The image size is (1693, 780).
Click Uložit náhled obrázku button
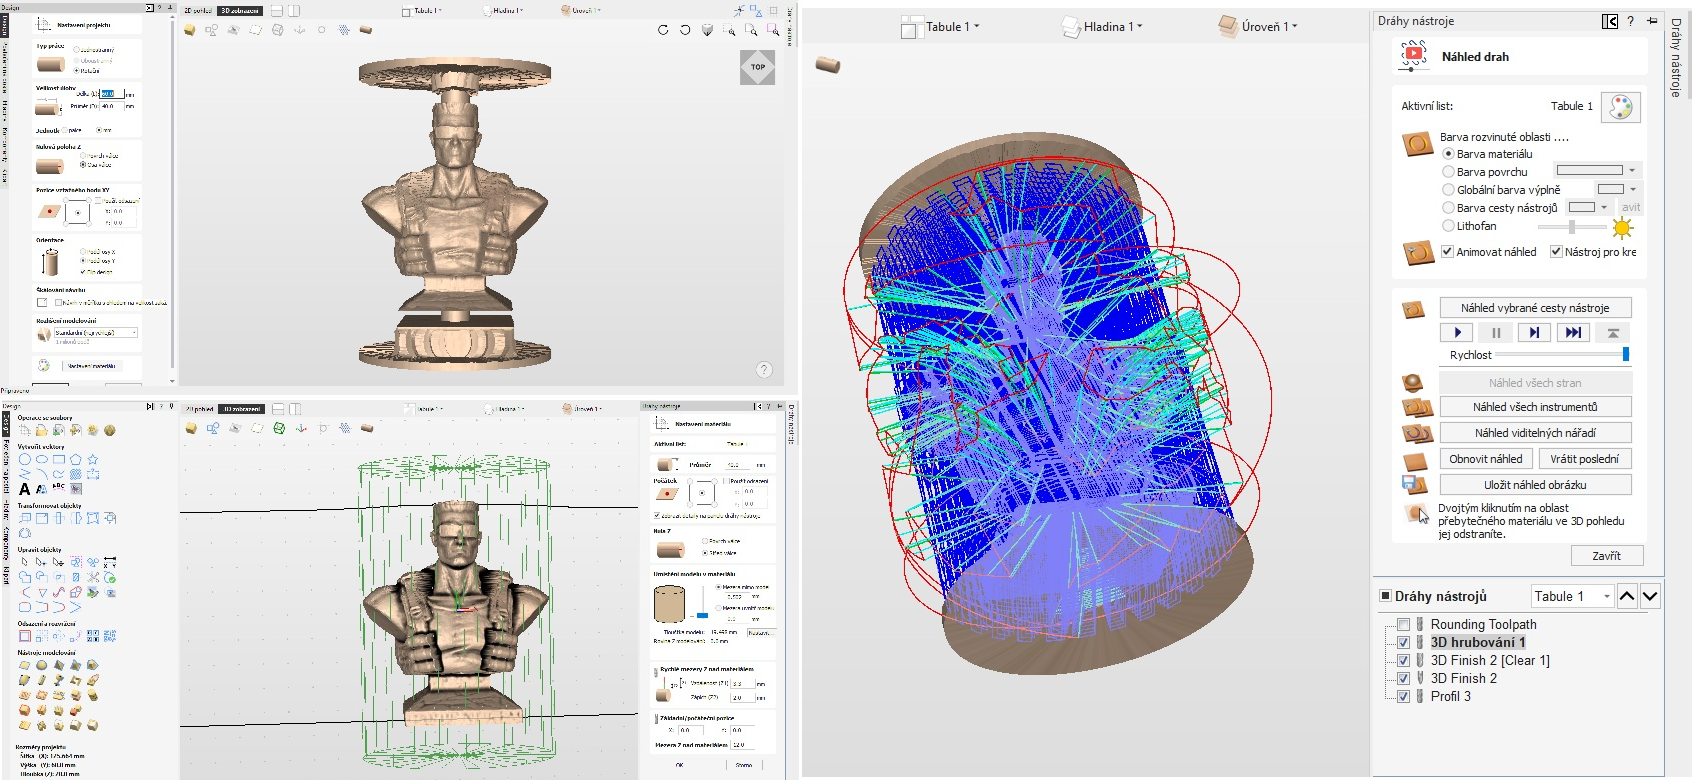[x=1535, y=485]
